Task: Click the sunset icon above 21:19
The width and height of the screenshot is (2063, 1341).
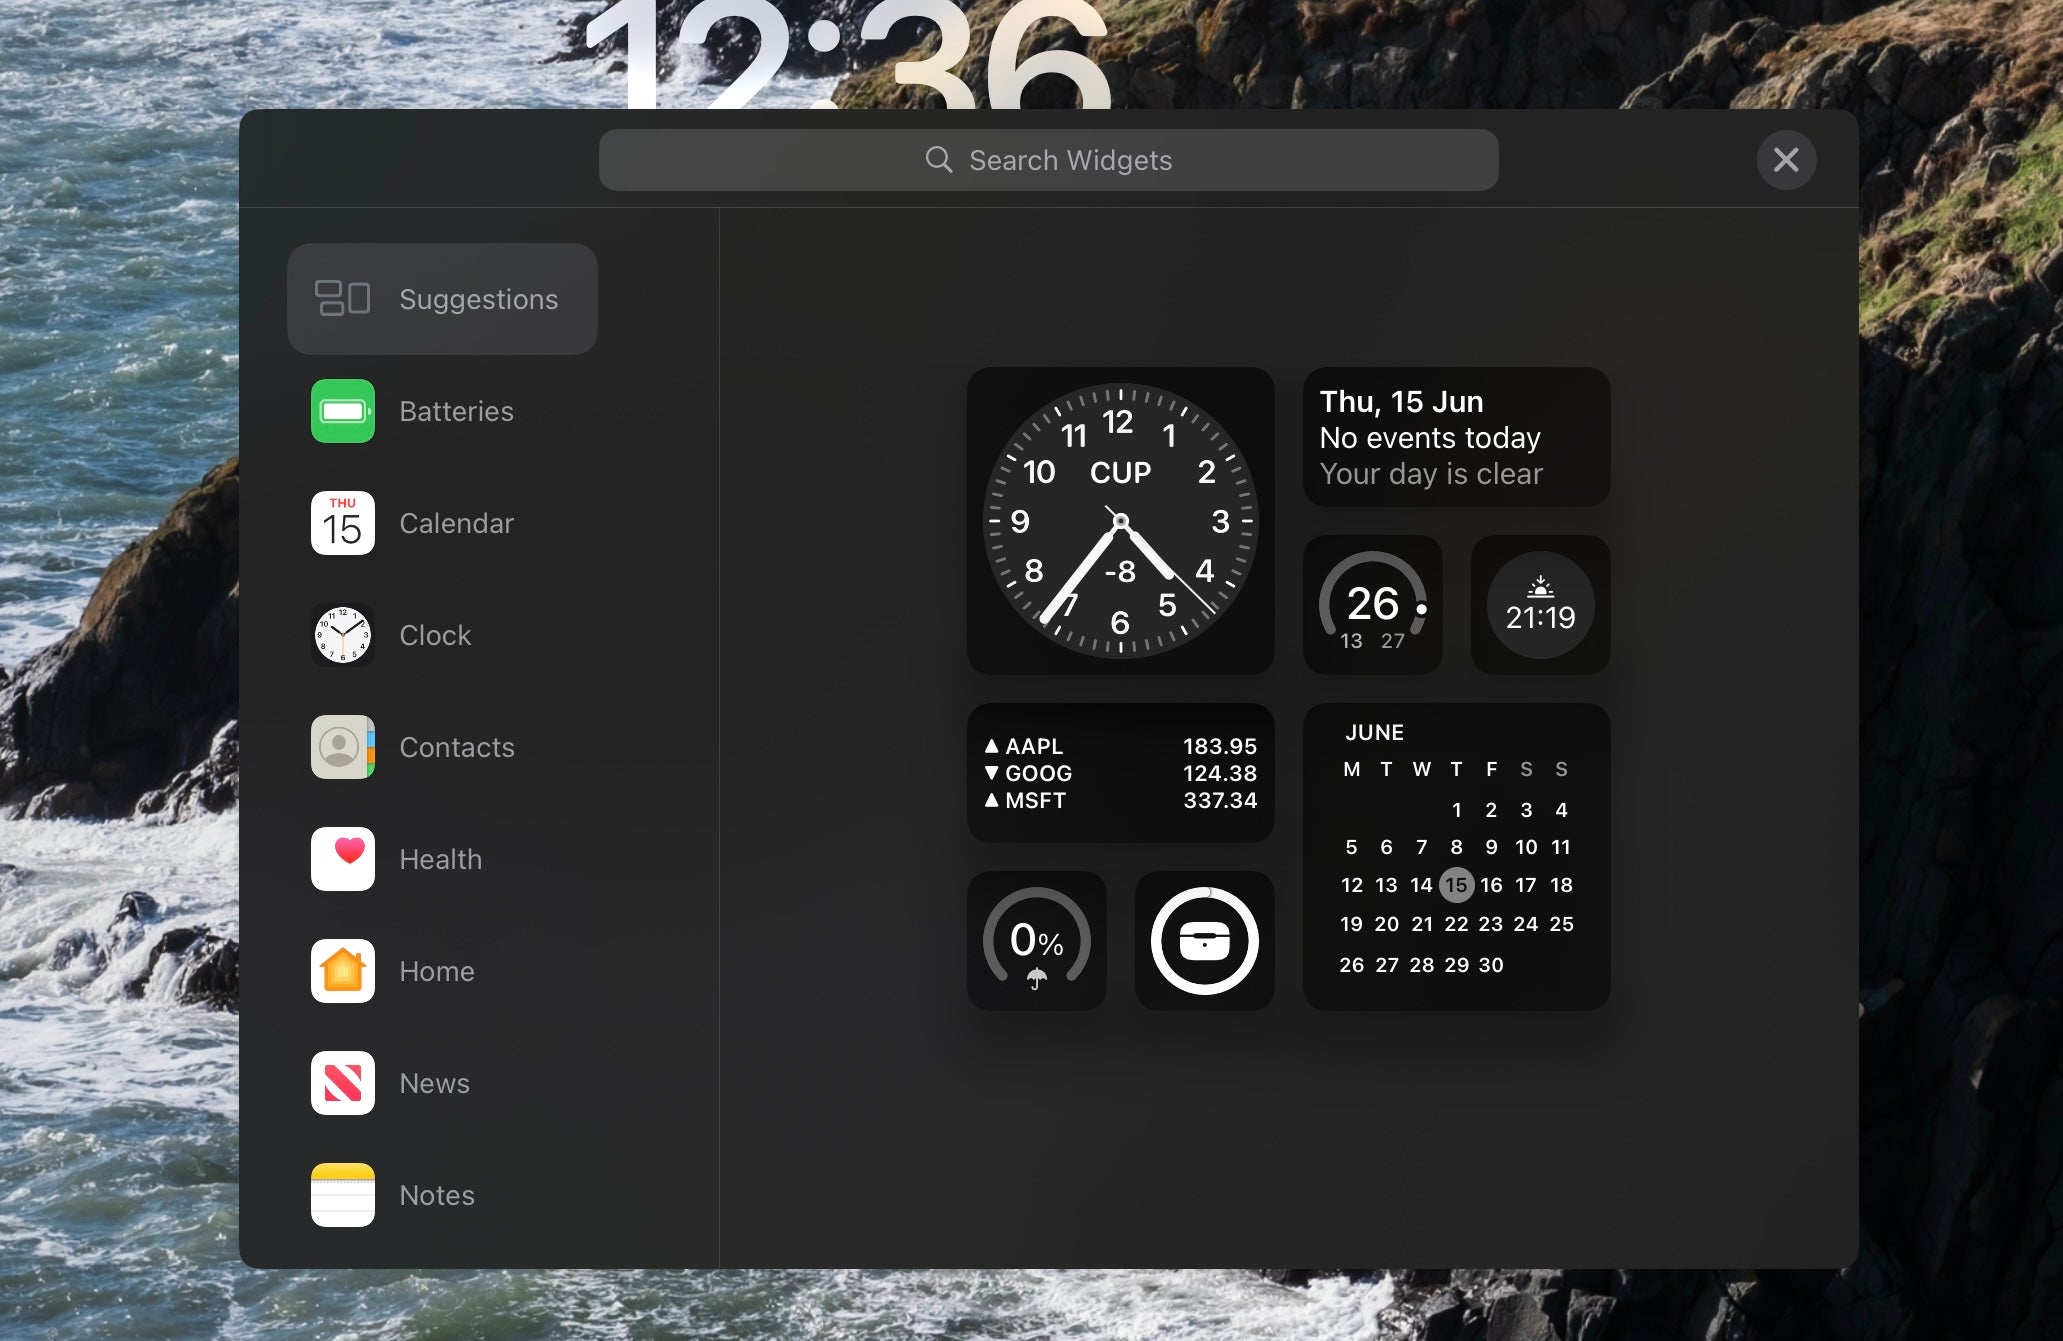Action: click(1541, 586)
